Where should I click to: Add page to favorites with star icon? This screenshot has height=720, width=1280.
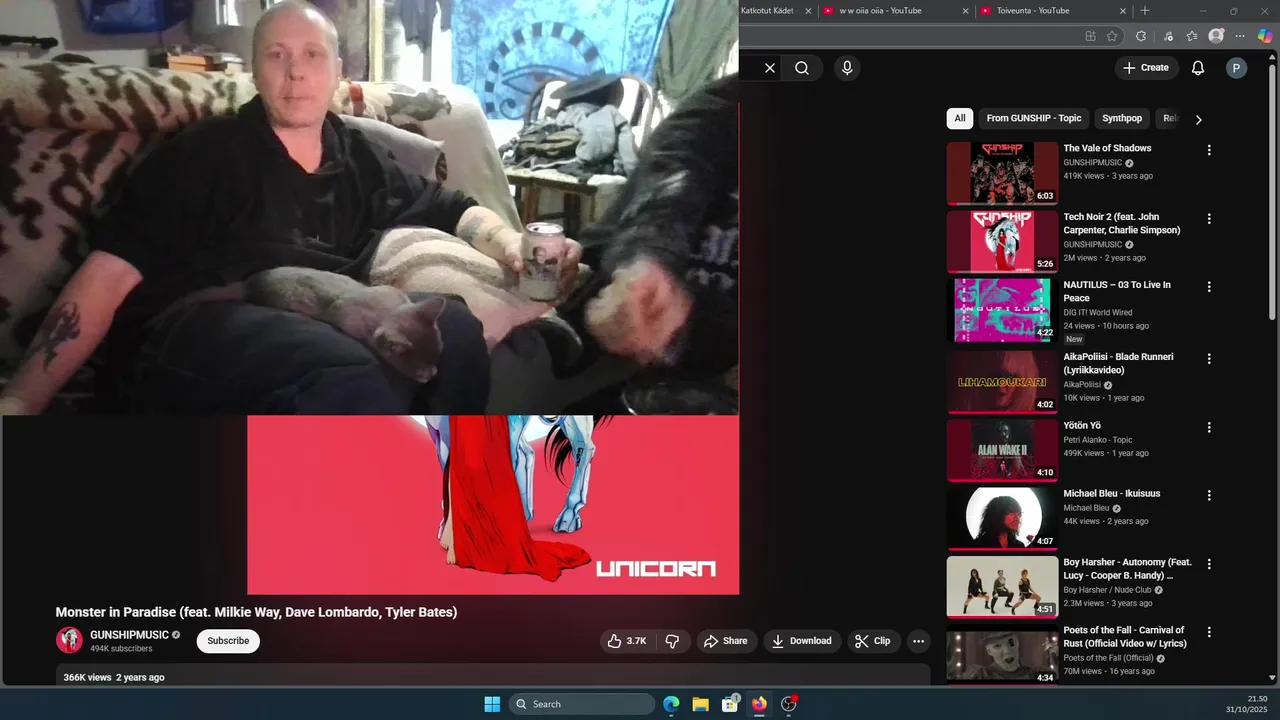(x=1112, y=36)
